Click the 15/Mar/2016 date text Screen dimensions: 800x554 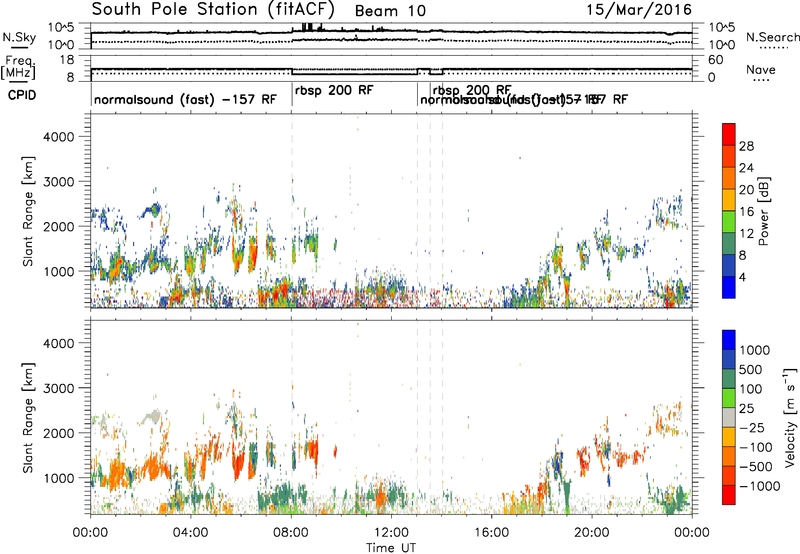[x=639, y=10]
